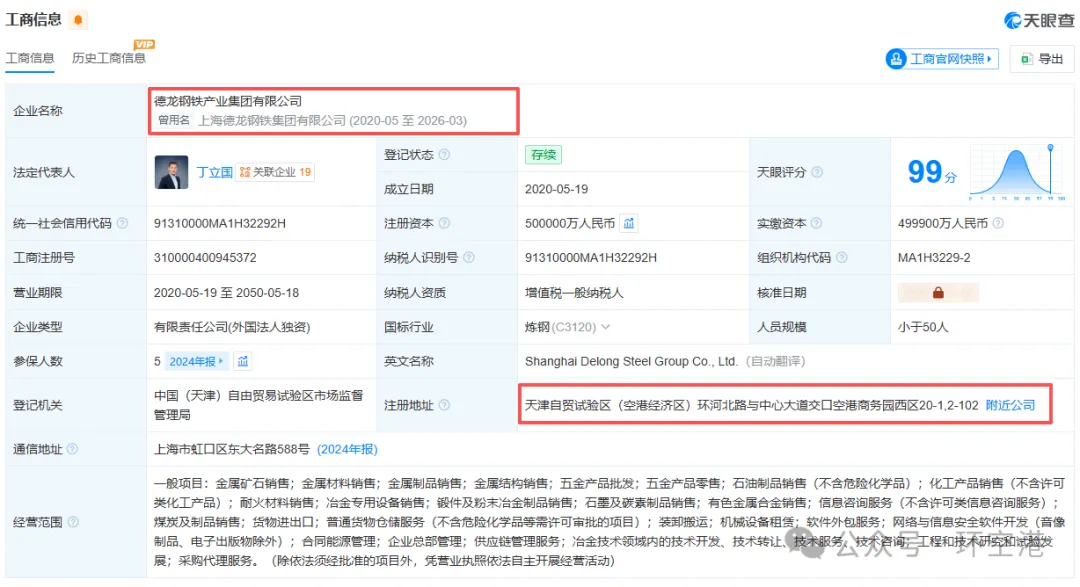This screenshot has width=1080, height=587.
Task: Click the 小于50人 staff size value
Action: pos(923,327)
